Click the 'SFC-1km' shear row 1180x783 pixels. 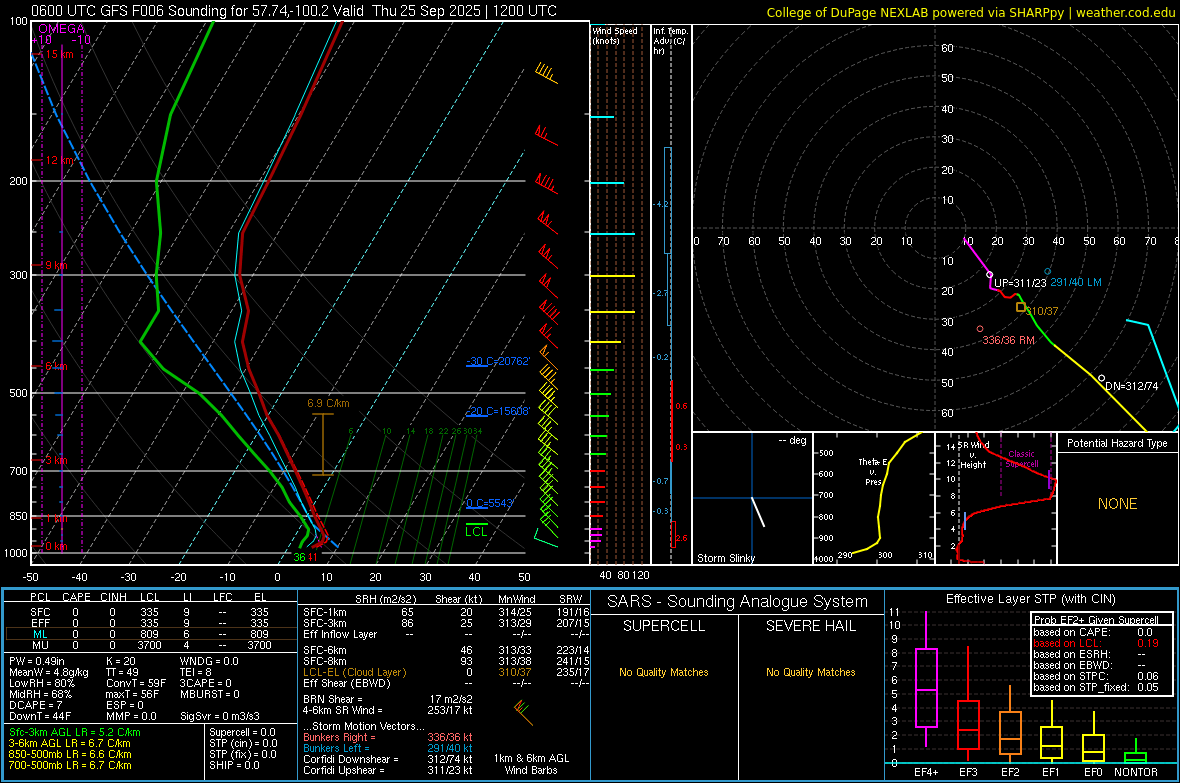point(446,612)
